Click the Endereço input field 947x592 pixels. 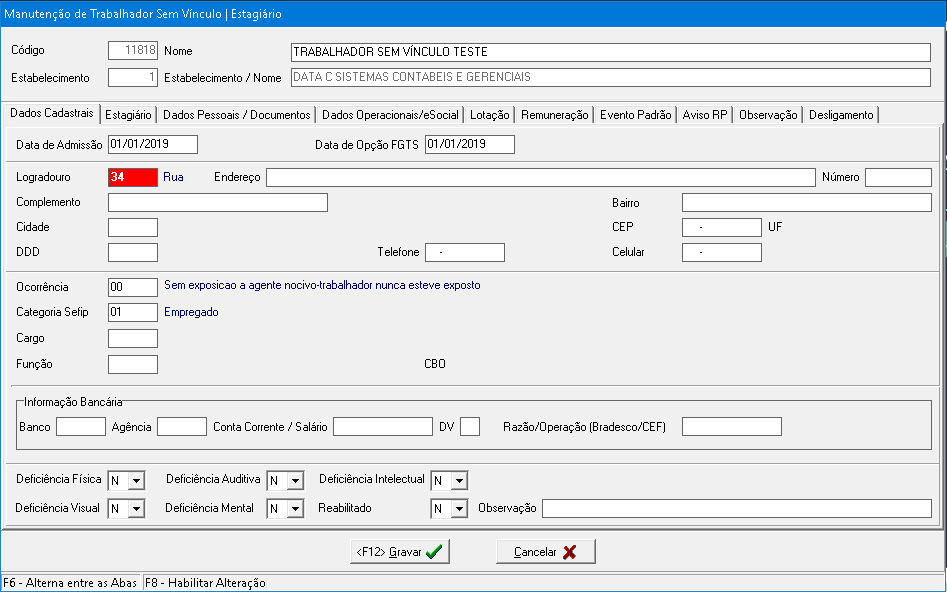point(541,177)
